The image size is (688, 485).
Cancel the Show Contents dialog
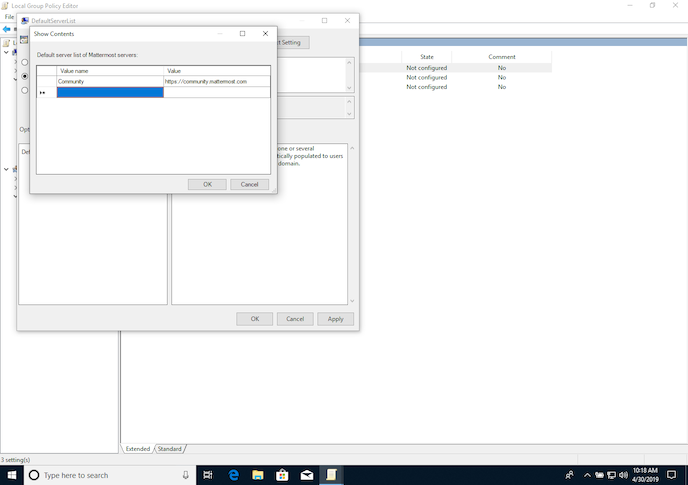(249, 184)
